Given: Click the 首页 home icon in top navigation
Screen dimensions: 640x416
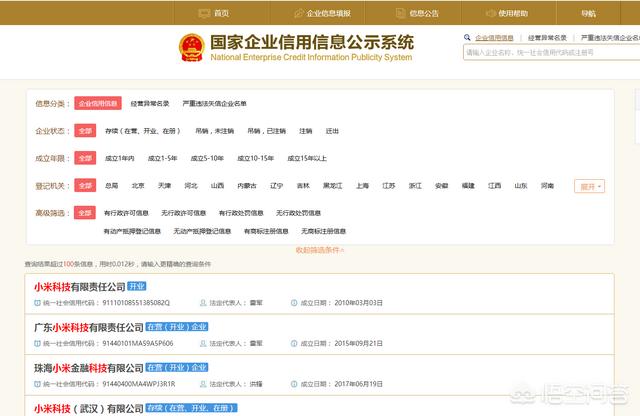Looking at the screenshot, I should coord(204,13).
